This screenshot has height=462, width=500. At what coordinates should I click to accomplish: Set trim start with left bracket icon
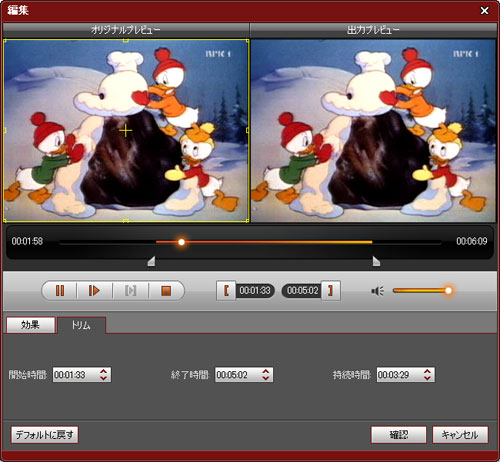226,291
